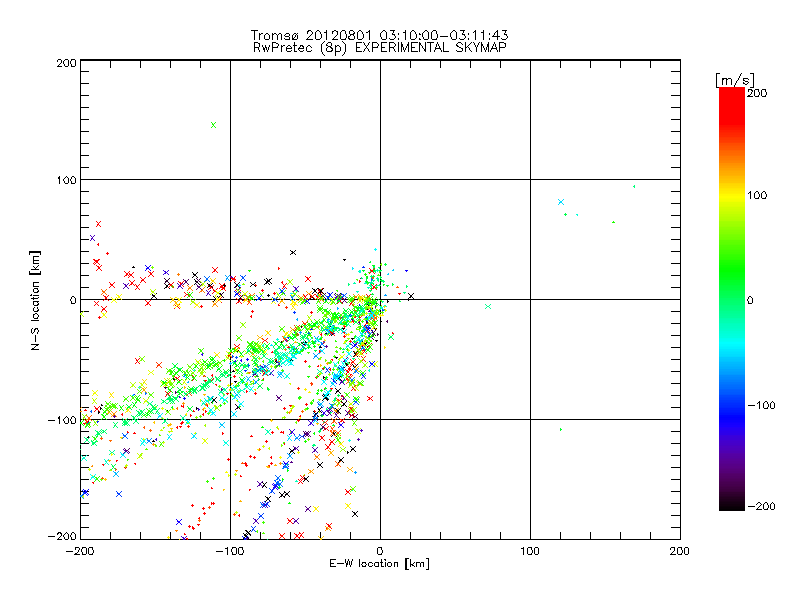Click the y-axis tick label "100"
This screenshot has height=600, width=800.
(x=67, y=180)
